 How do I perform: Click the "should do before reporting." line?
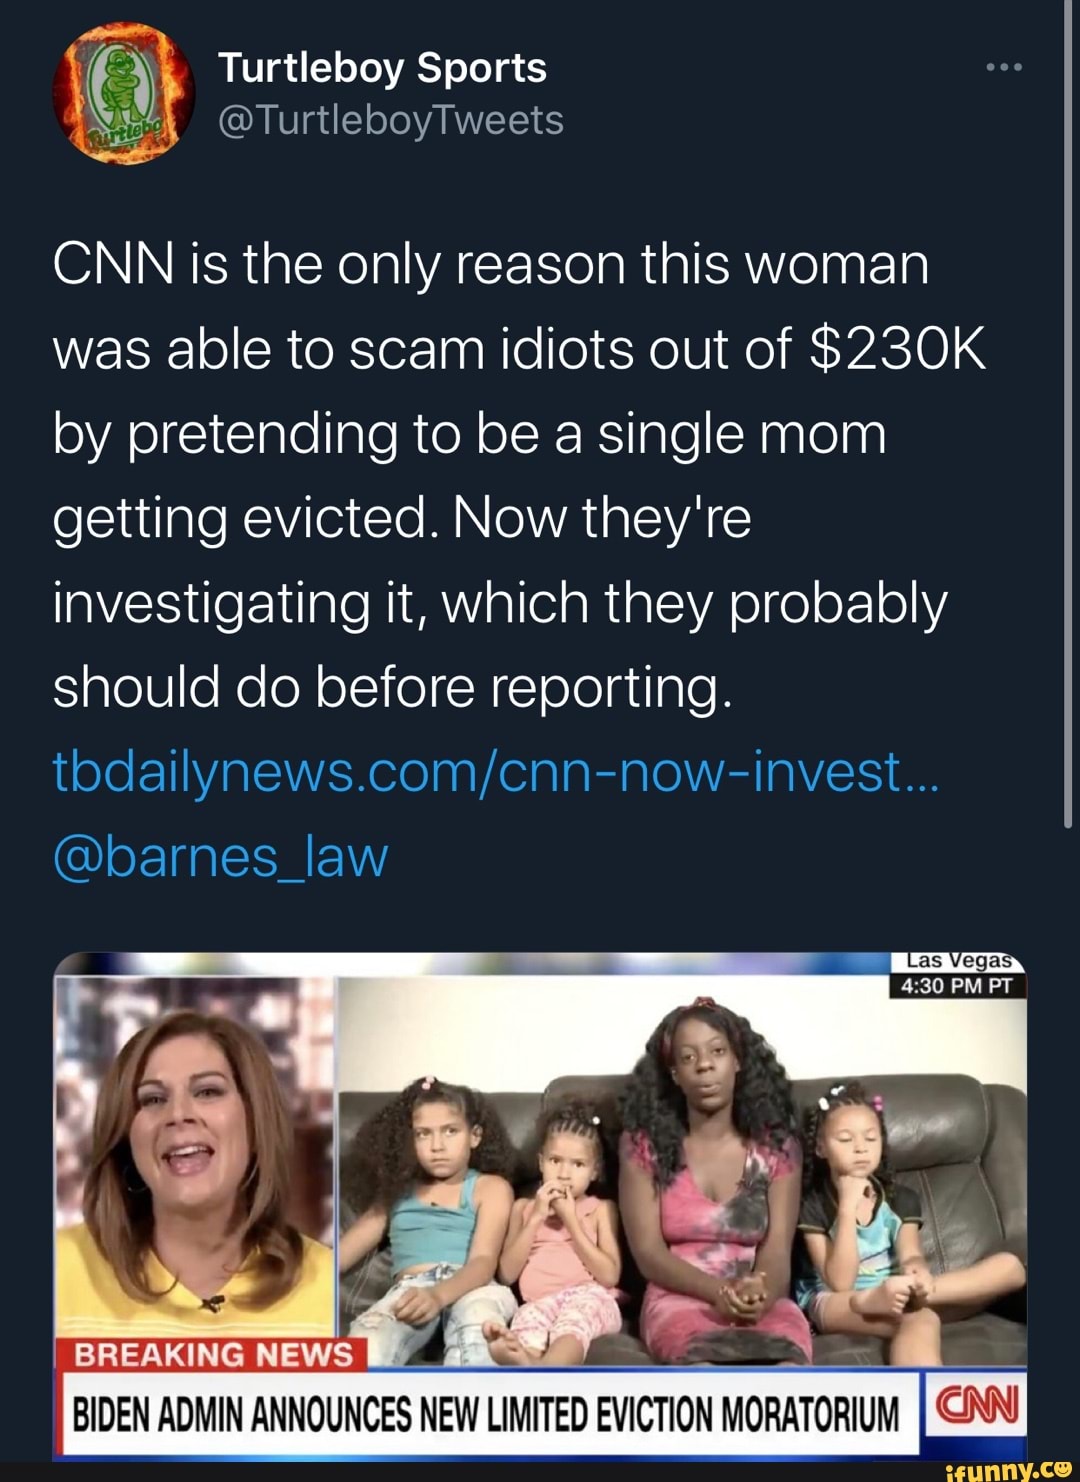(392, 687)
